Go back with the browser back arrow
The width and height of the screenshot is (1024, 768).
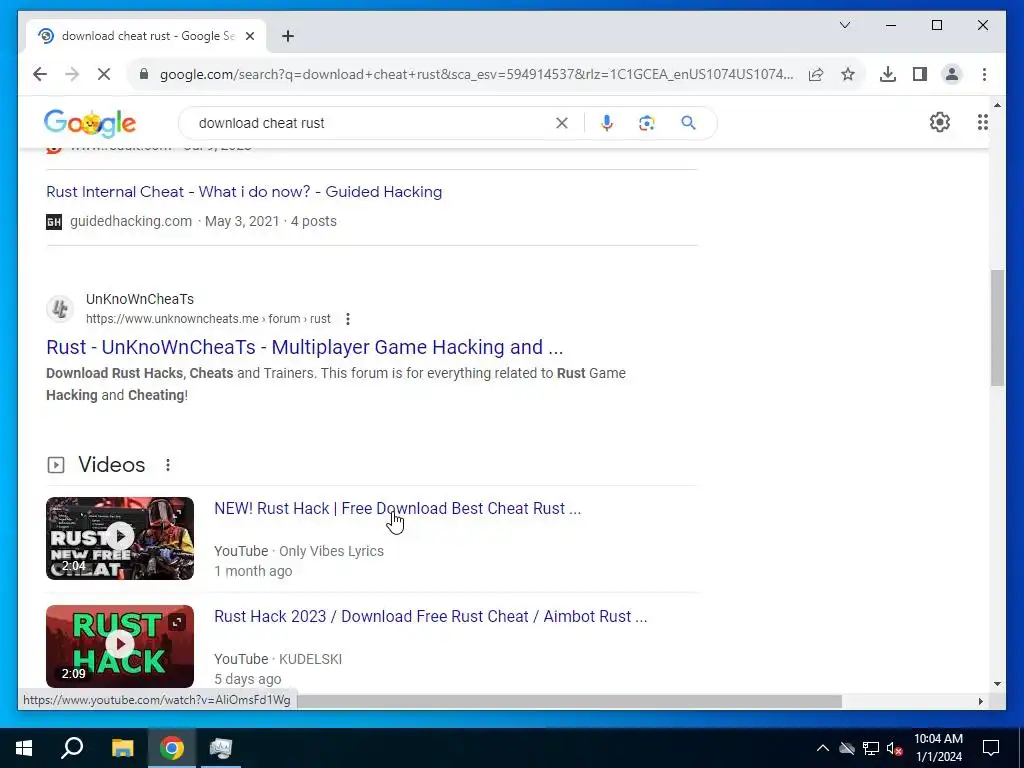[x=40, y=74]
